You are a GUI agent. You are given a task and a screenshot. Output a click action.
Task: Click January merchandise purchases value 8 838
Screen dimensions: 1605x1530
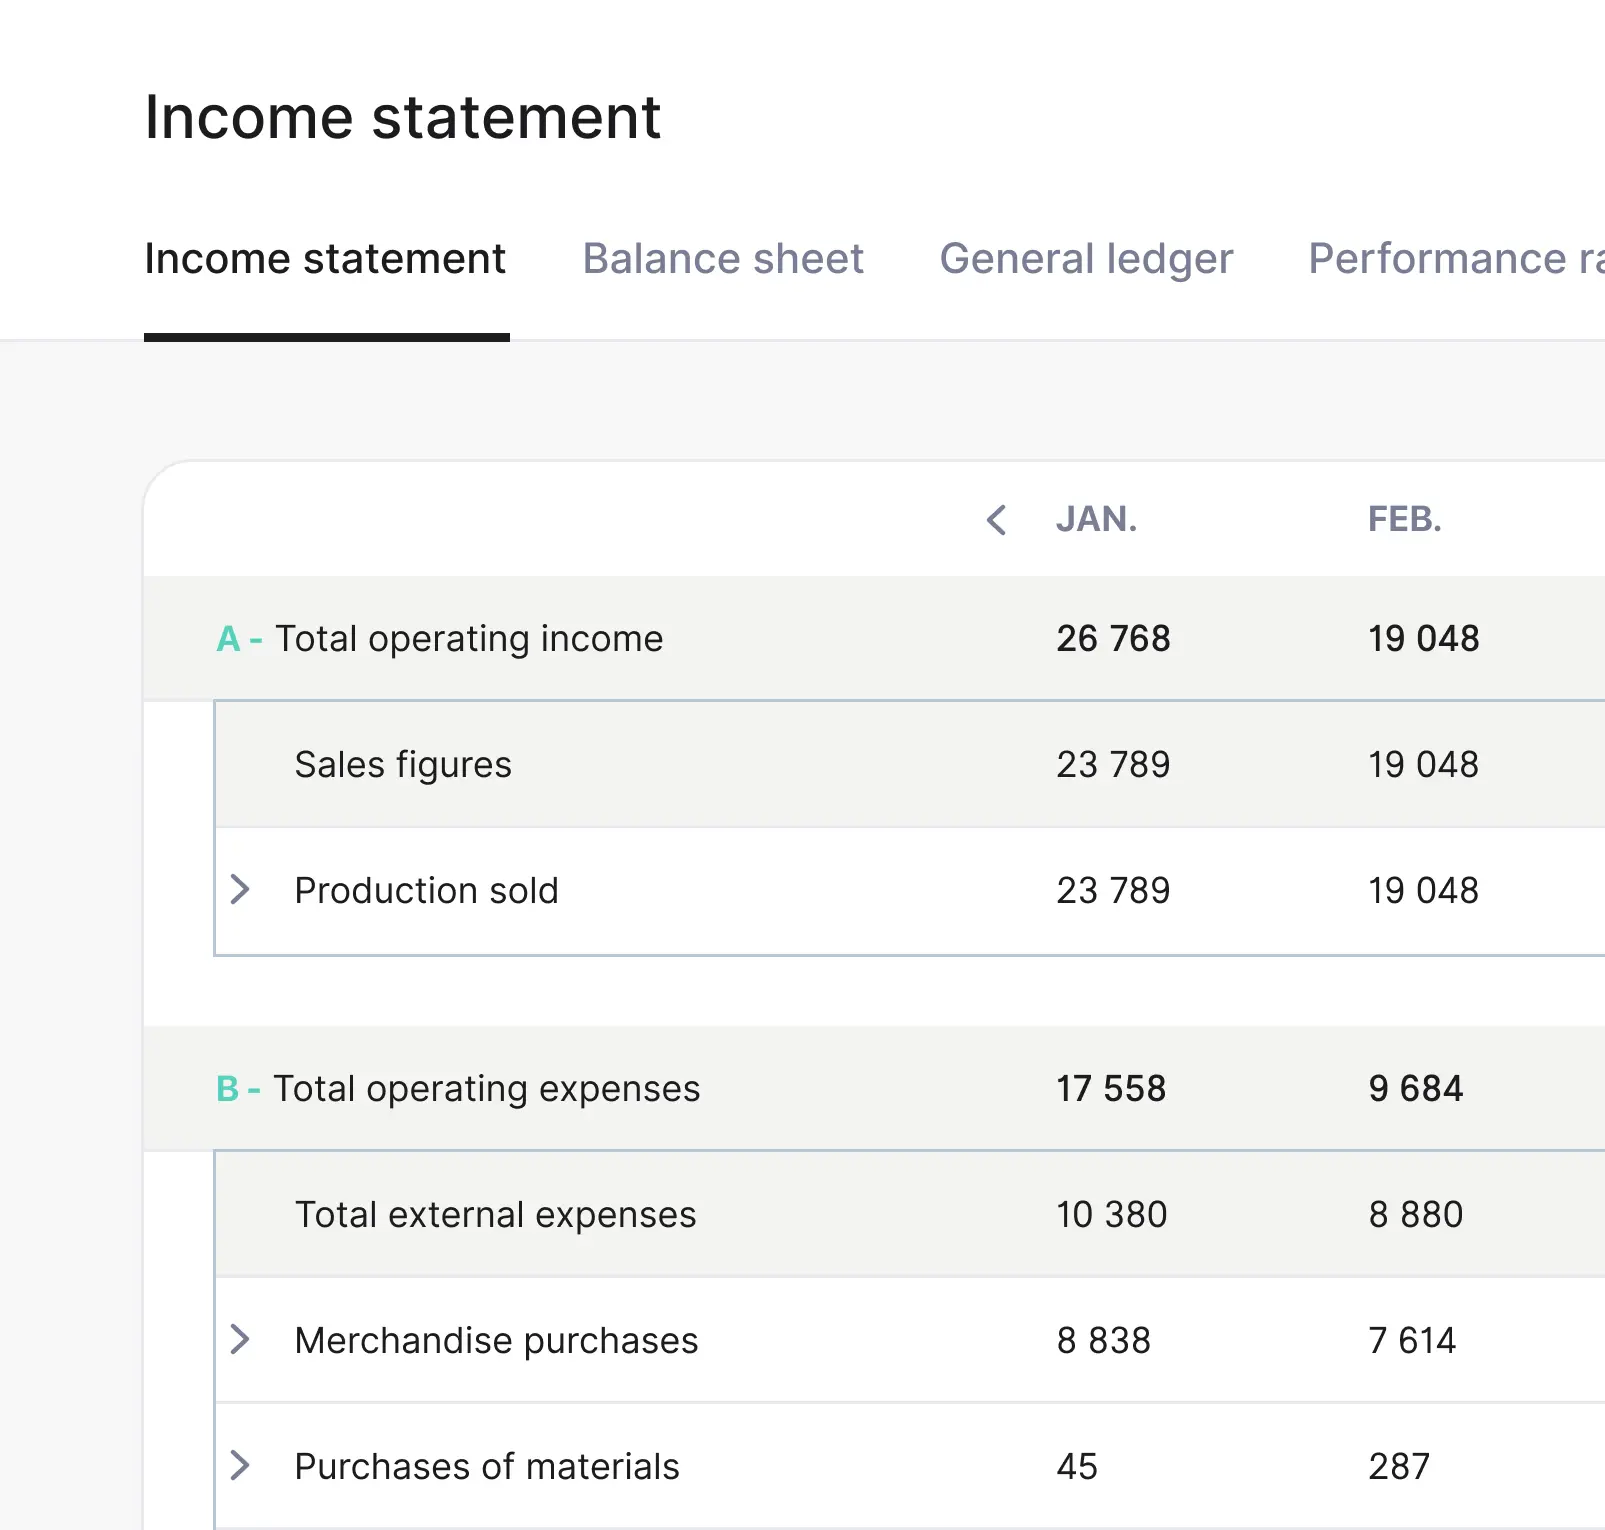tap(1103, 1341)
